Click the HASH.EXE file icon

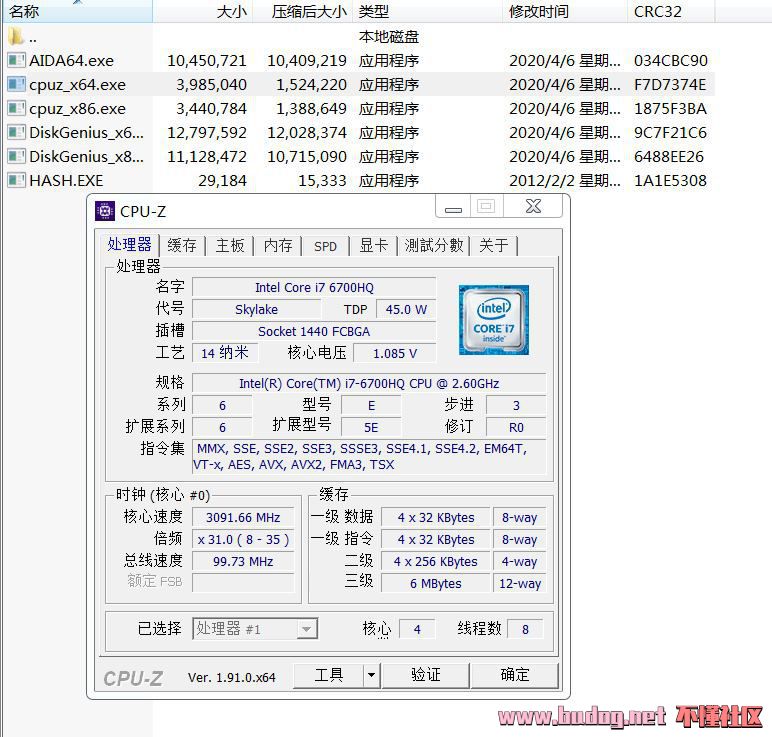point(16,180)
